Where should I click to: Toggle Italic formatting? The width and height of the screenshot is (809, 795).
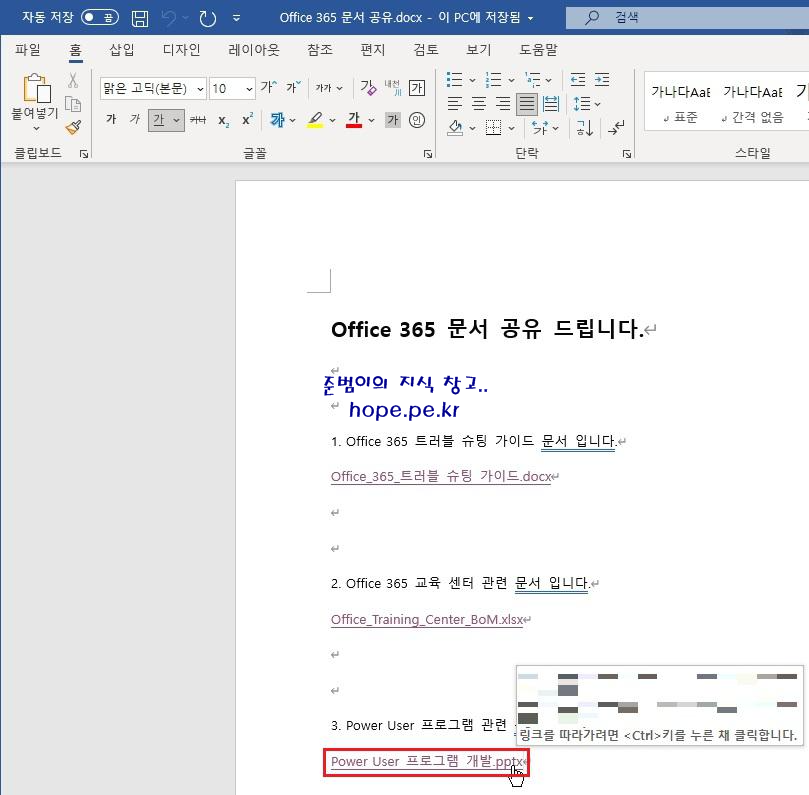pyautogui.click(x=135, y=120)
